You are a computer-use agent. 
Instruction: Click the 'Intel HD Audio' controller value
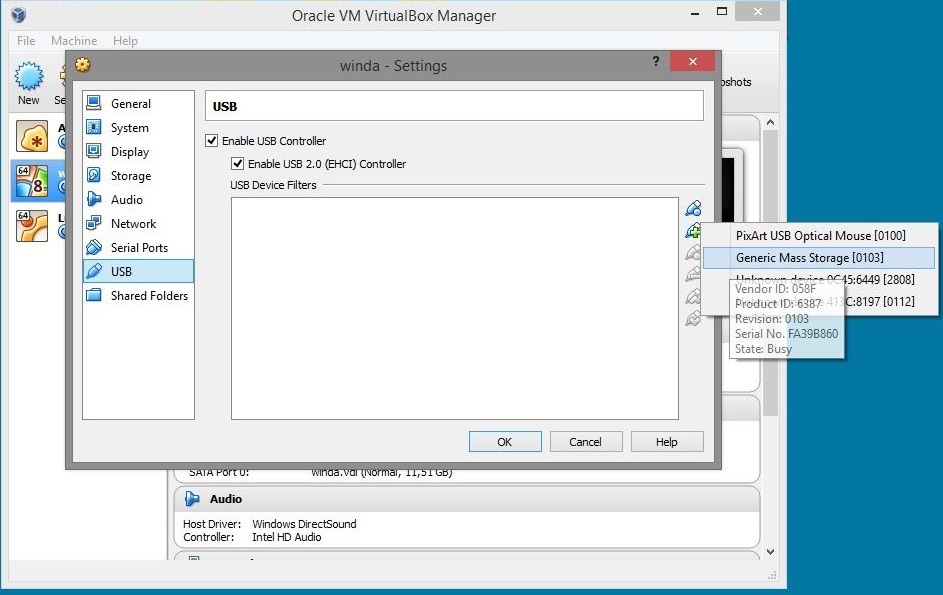286,537
